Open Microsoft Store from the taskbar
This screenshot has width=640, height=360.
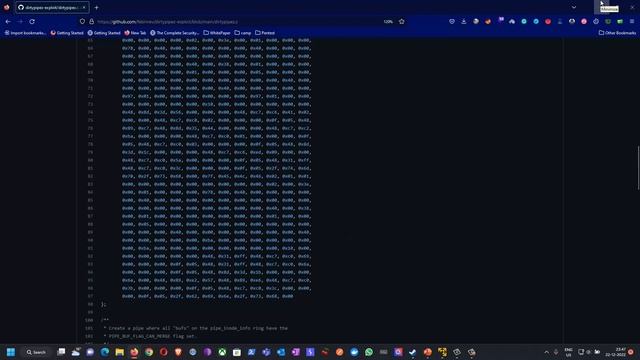click(x=237, y=352)
